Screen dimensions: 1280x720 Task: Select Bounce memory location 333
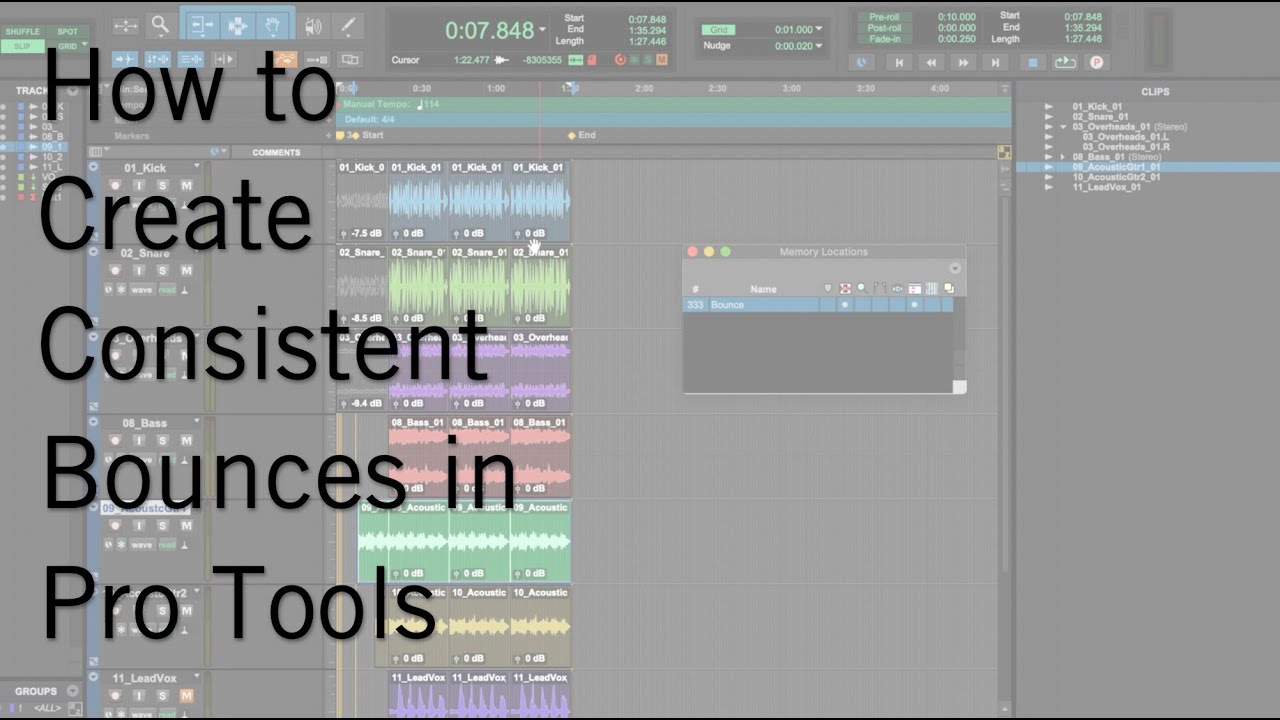click(818, 304)
